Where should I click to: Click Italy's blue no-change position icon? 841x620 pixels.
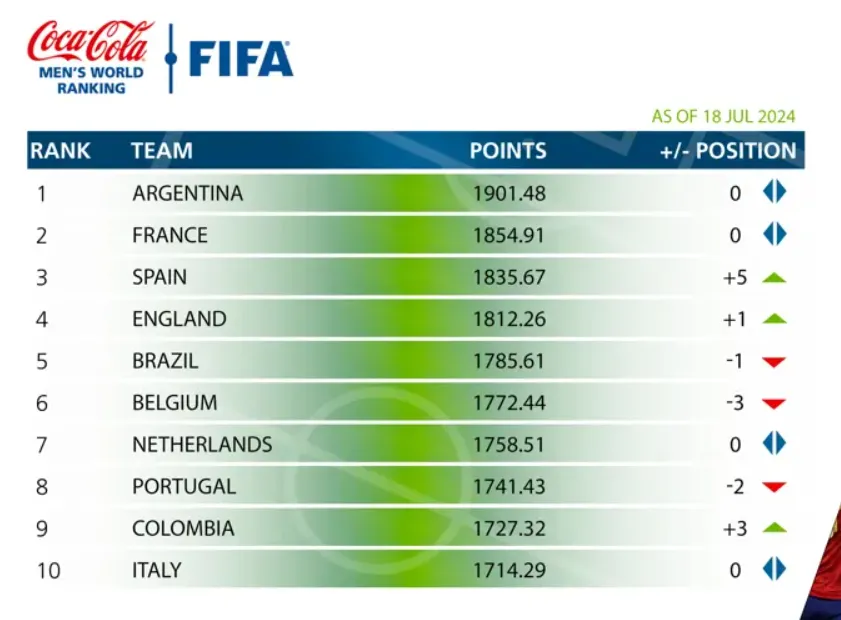coord(774,569)
